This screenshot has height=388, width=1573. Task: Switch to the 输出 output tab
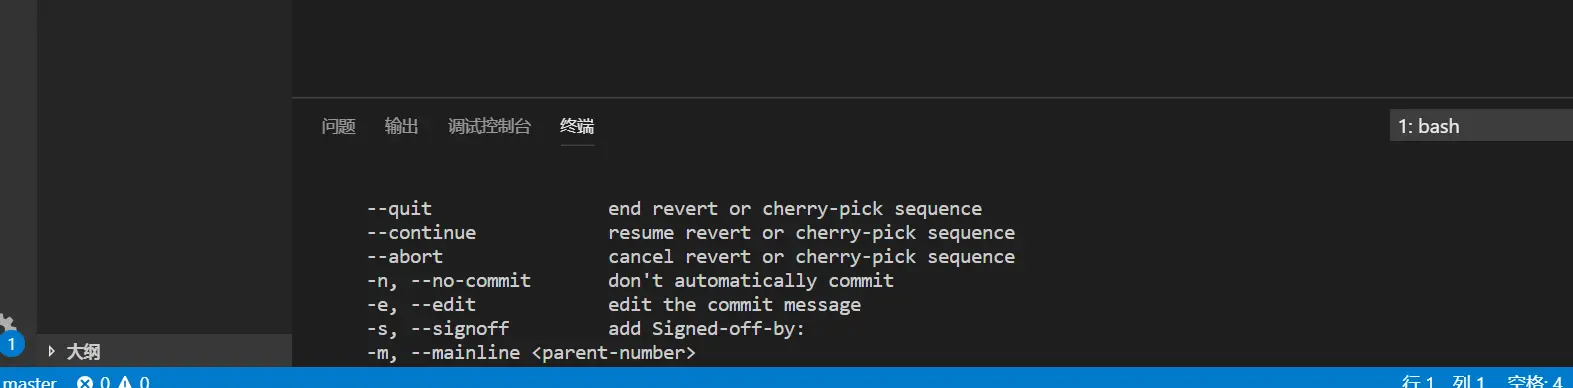click(x=401, y=126)
